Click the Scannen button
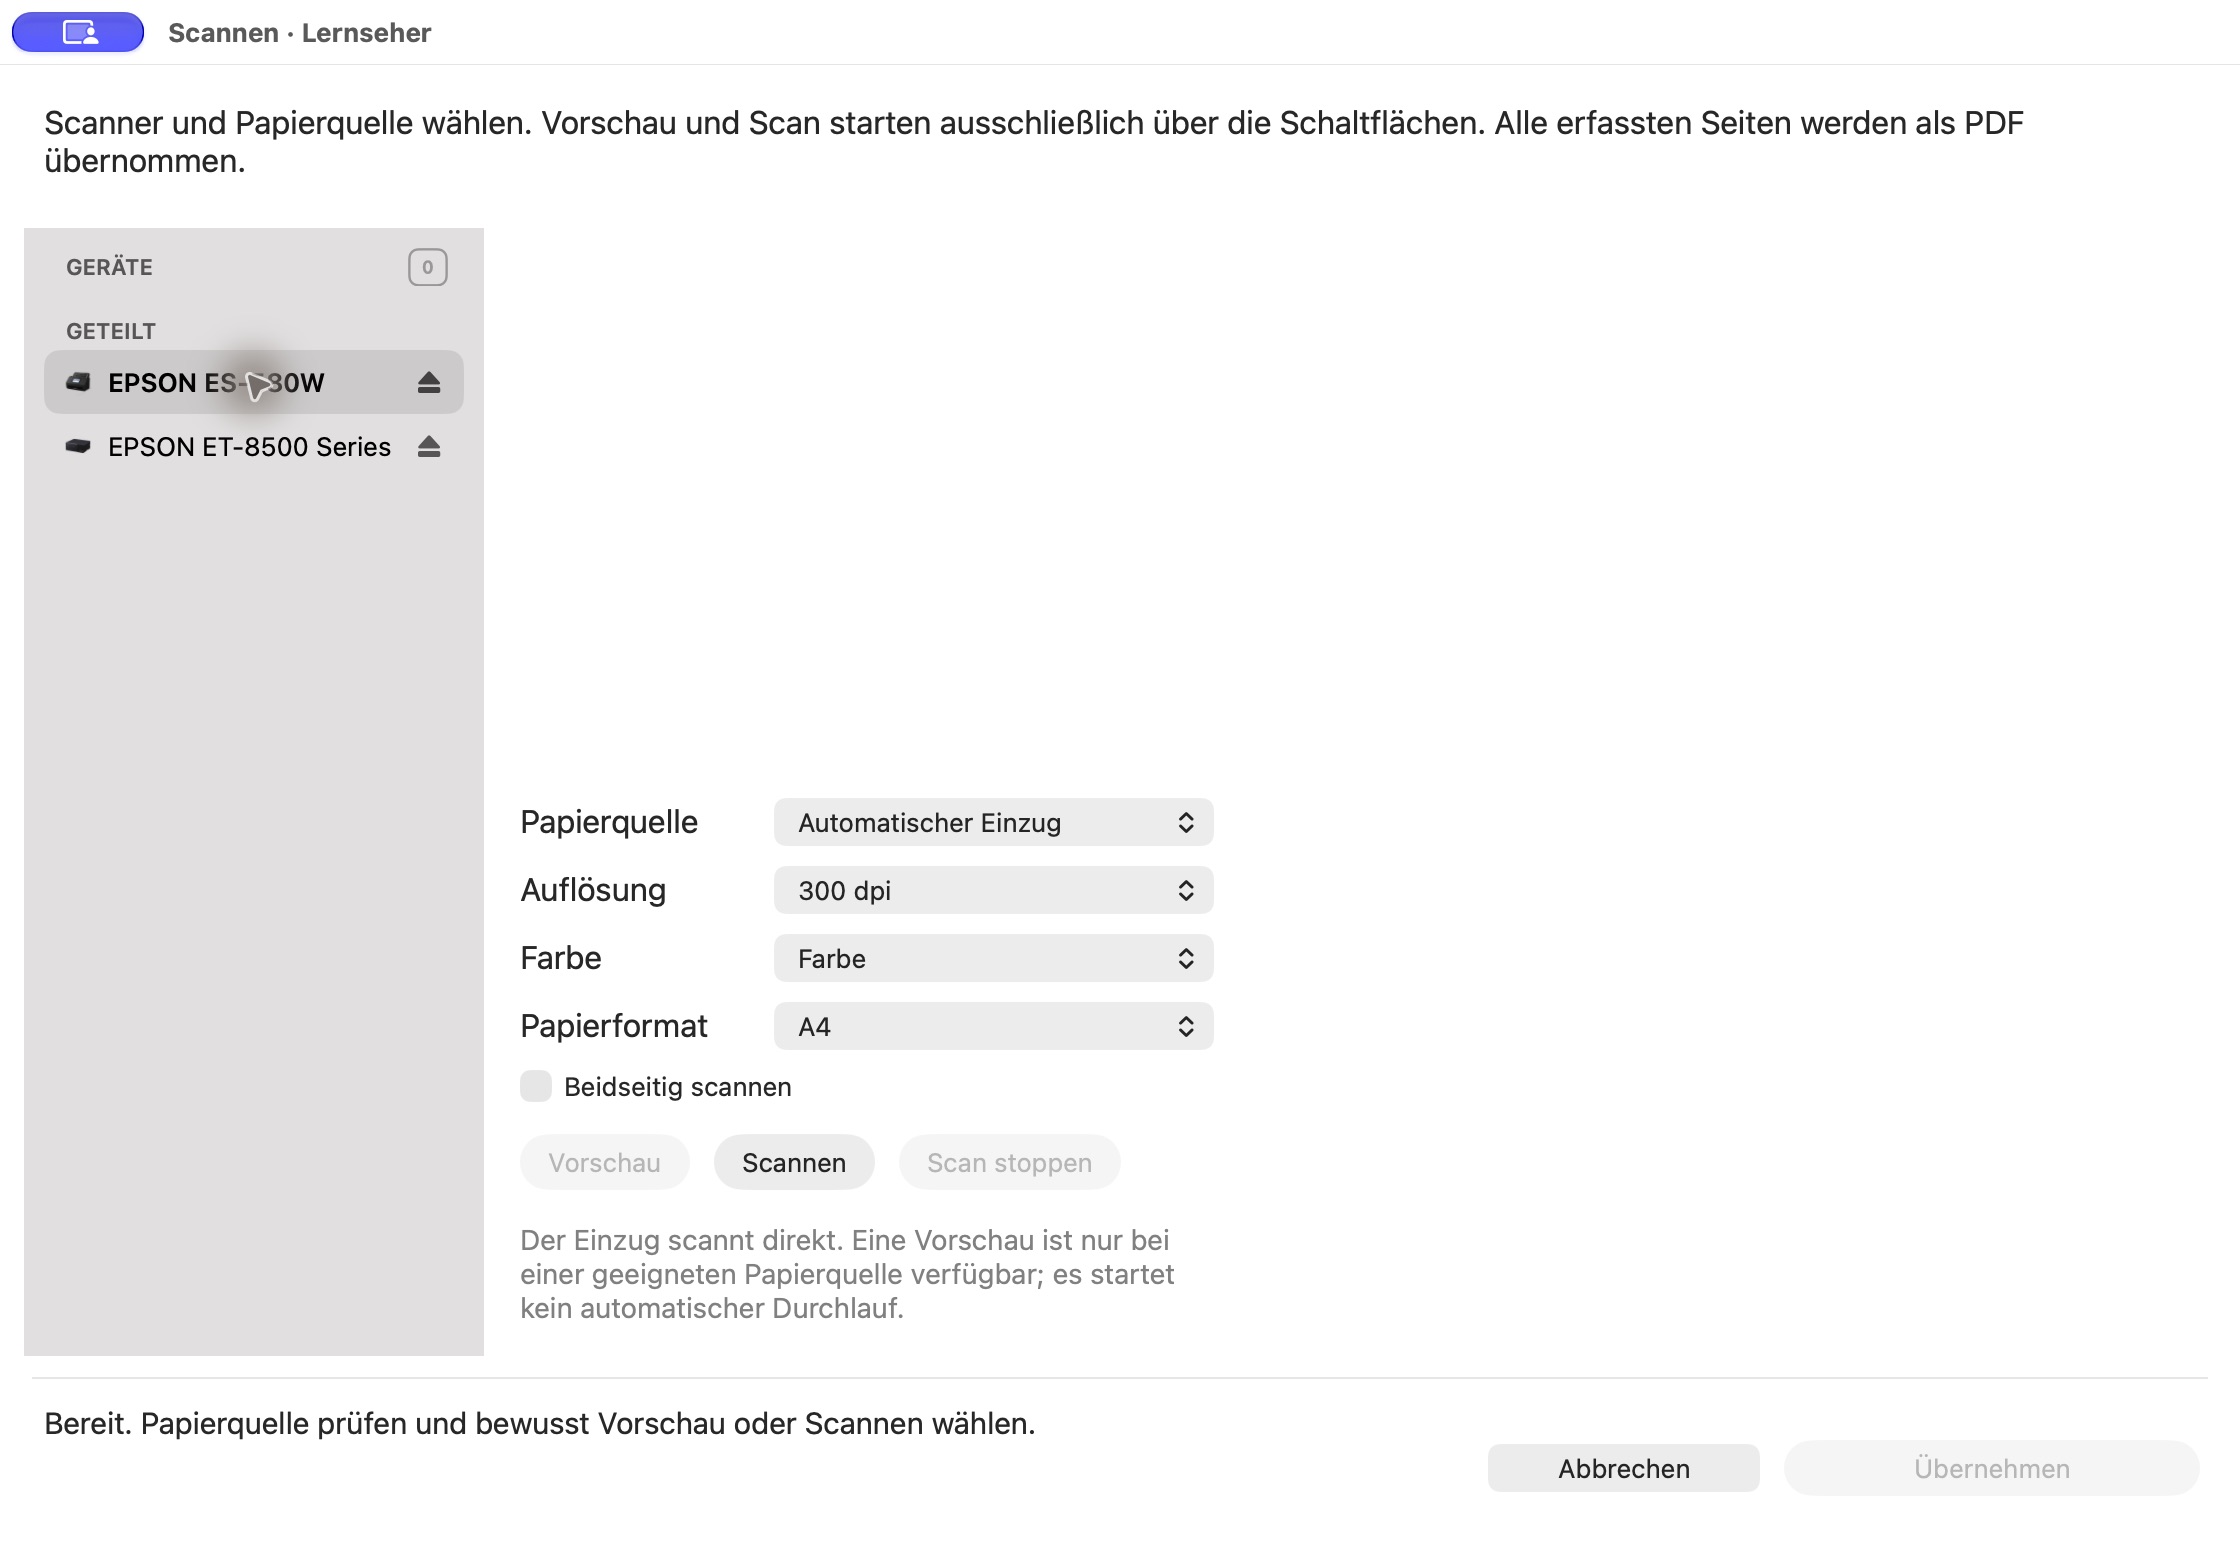This screenshot has height=1544, width=2240. click(x=794, y=1162)
